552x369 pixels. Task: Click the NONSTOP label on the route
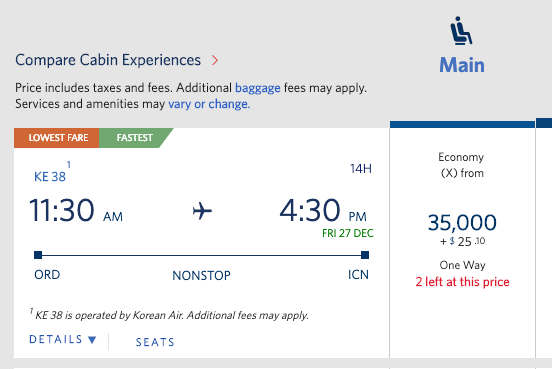201,275
